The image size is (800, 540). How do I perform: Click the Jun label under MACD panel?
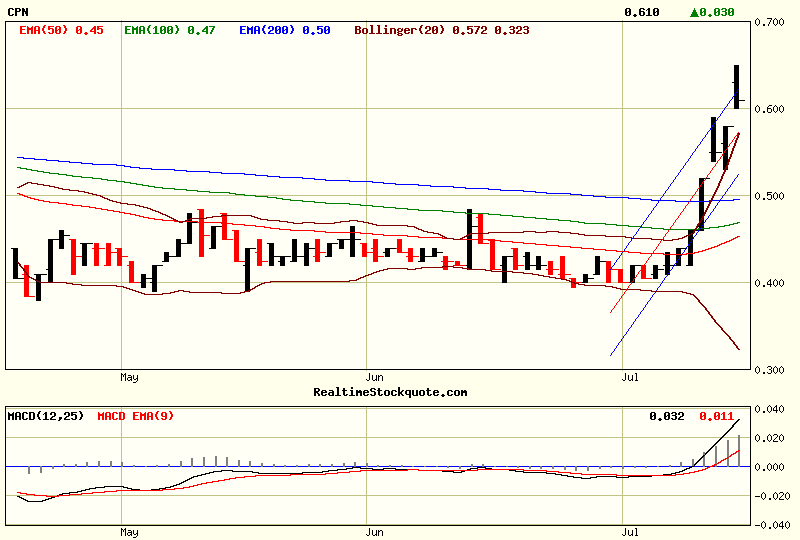[x=374, y=532]
